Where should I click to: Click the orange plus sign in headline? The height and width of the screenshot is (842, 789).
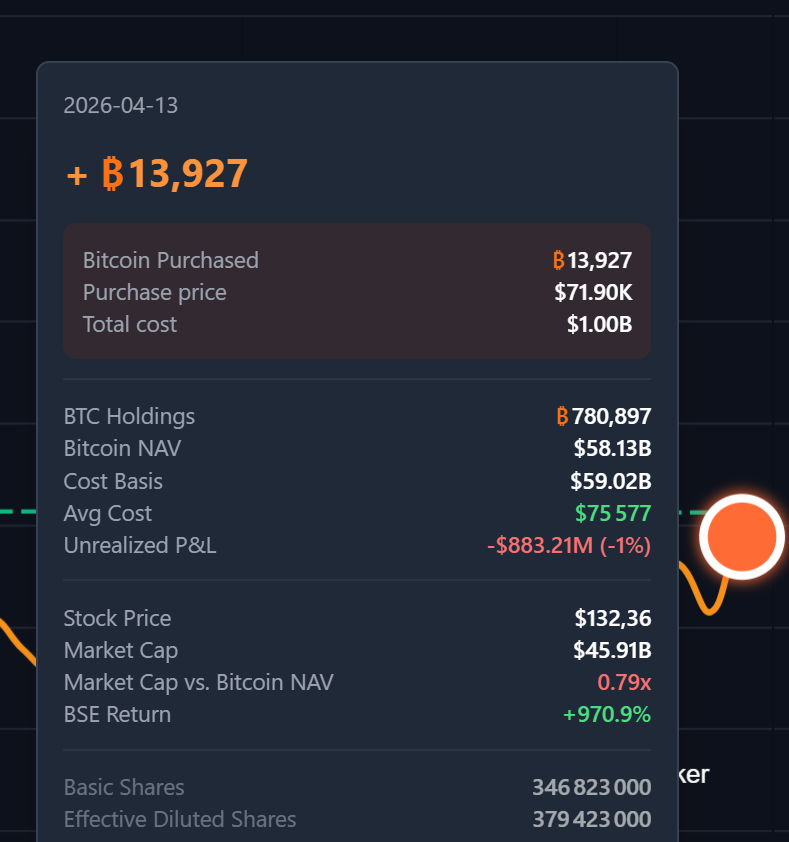(77, 176)
